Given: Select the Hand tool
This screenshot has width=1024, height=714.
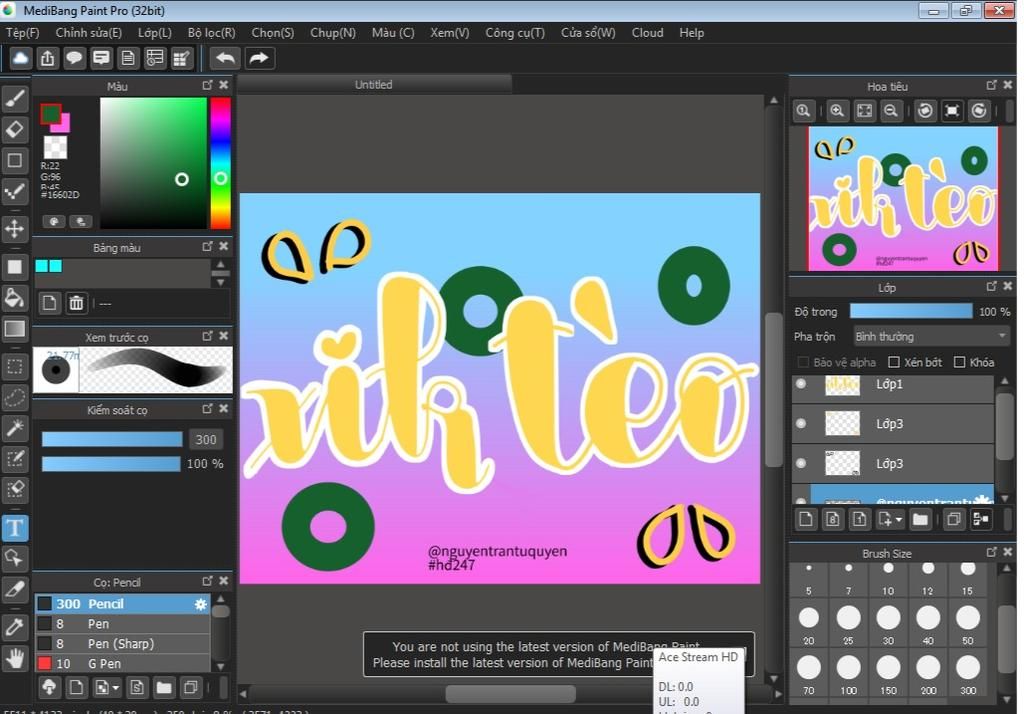Looking at the screenshot, I should tap(15, 658).
